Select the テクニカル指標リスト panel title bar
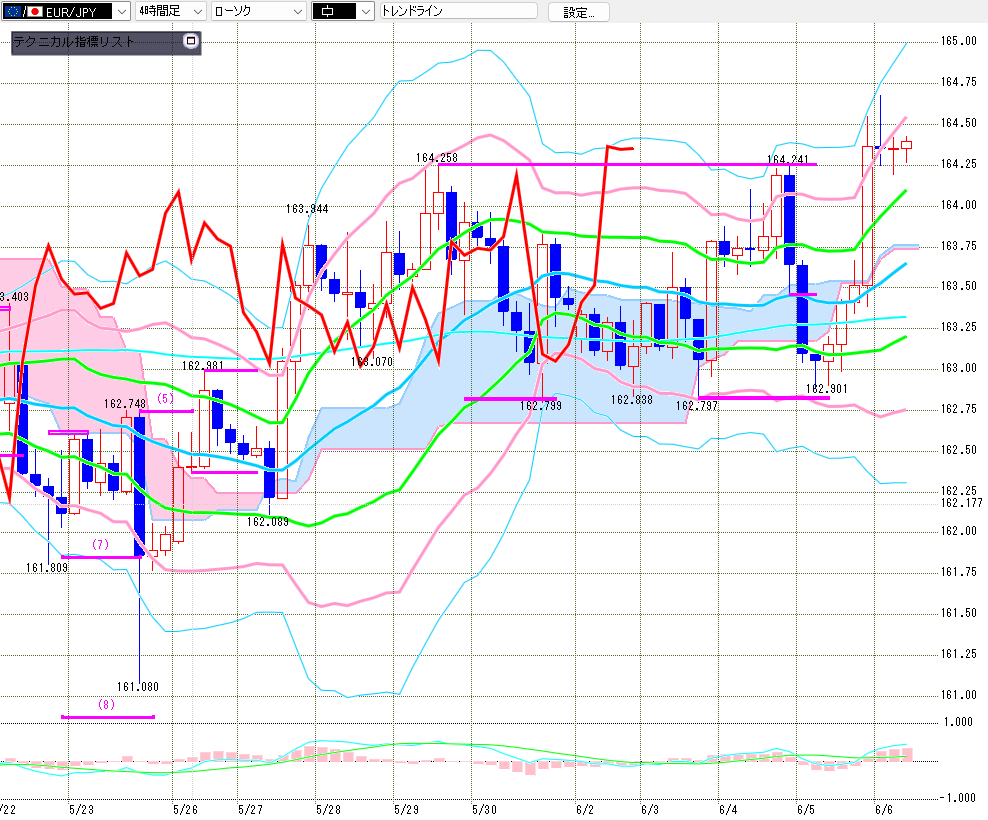 pos(106,42)
